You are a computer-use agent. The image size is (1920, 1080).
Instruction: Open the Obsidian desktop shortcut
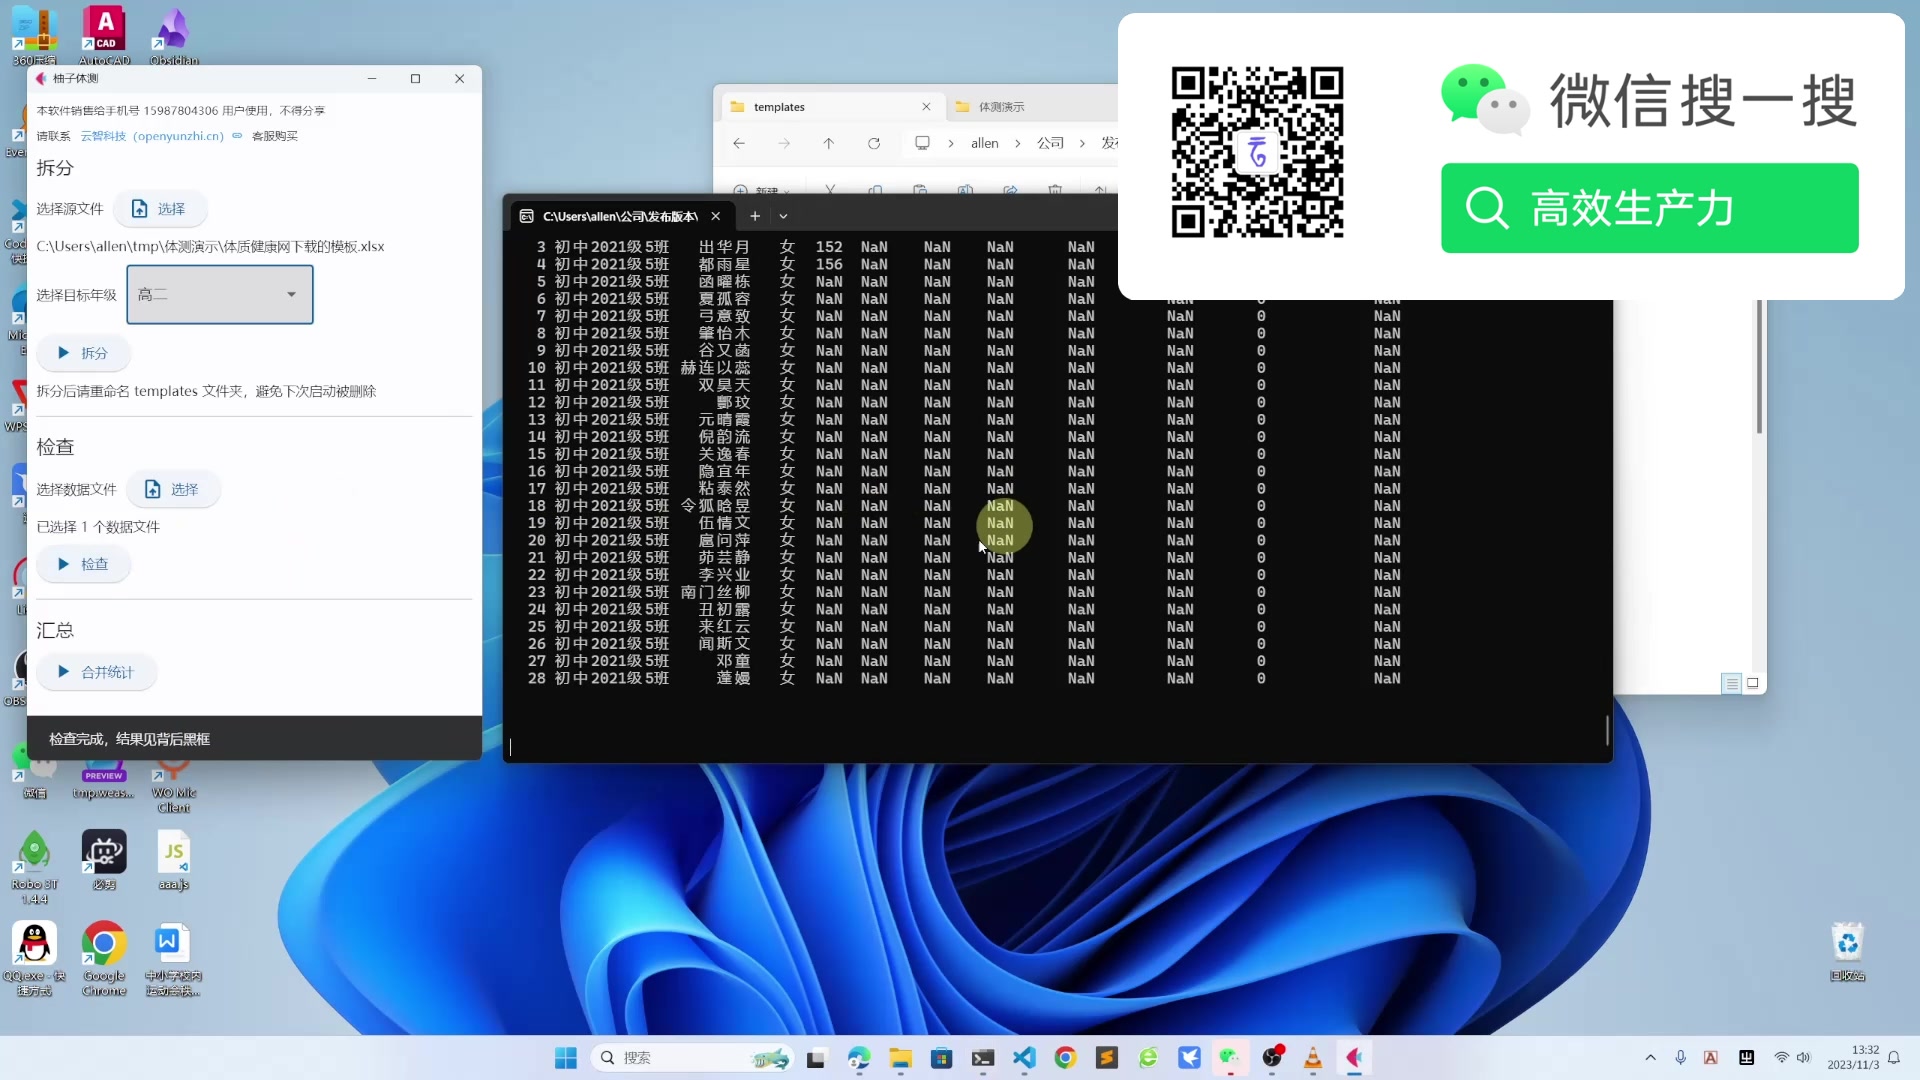173,35
